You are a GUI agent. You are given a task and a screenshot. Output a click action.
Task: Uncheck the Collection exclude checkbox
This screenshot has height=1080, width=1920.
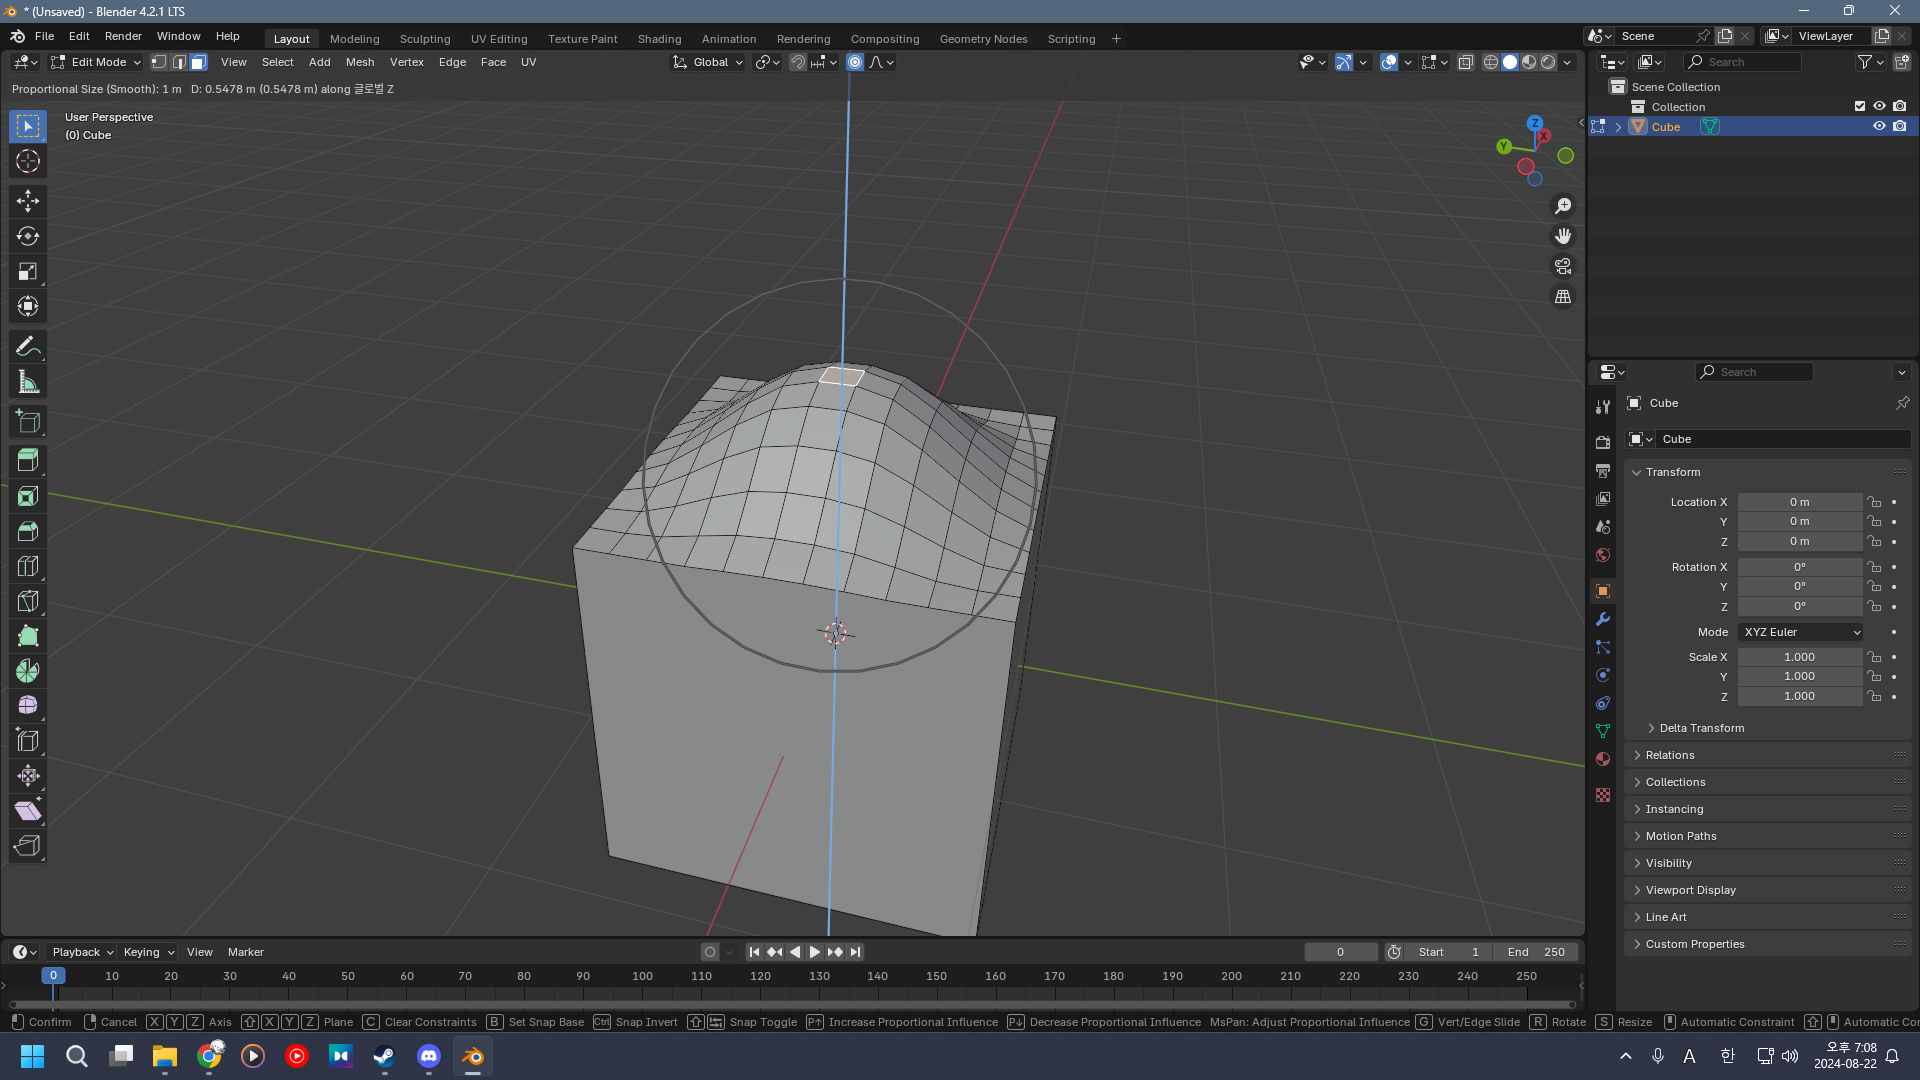pos(1859,107)
